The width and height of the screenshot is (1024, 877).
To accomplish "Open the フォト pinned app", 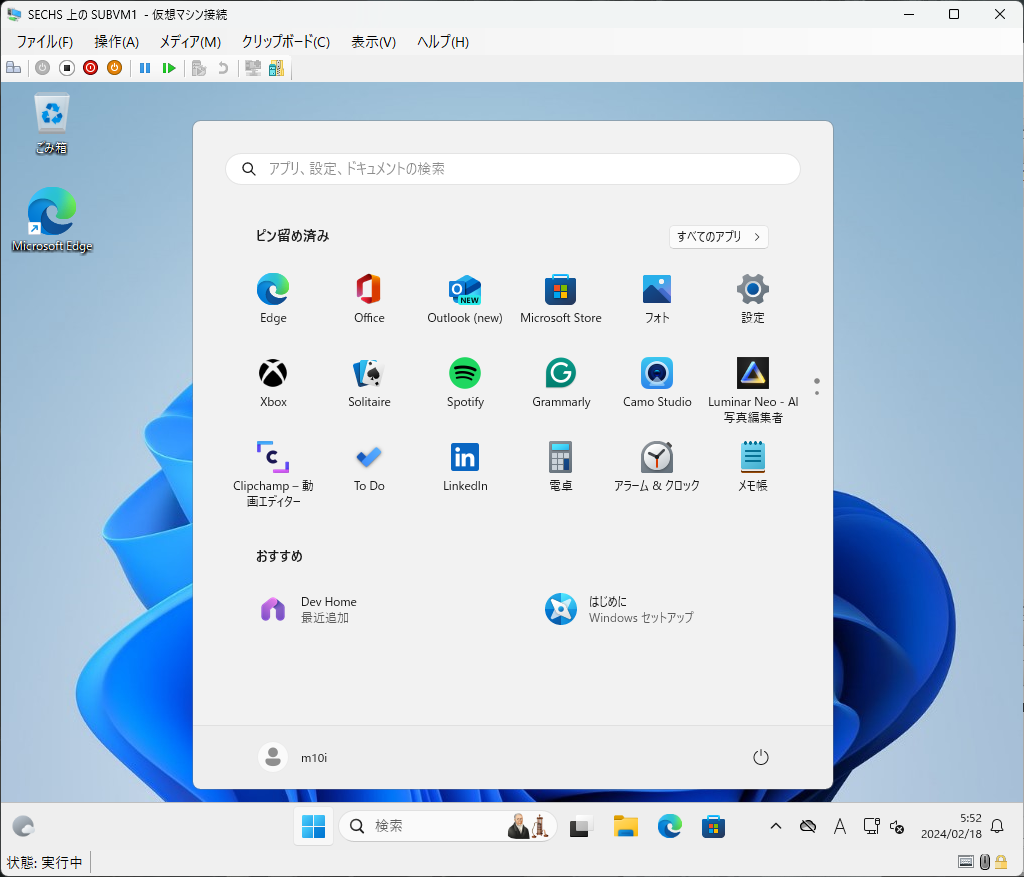I will [x=656, y=298].
